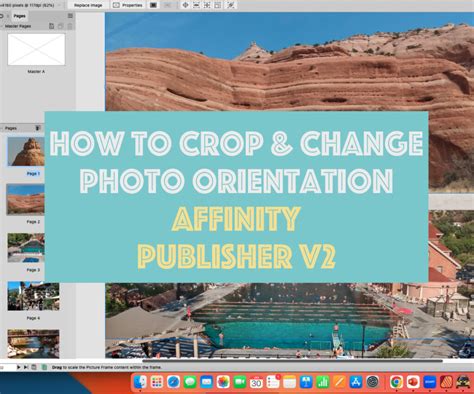Open the Pages panel options menu icon
Viewport: 474px width, 394px height.
[70, 16]
